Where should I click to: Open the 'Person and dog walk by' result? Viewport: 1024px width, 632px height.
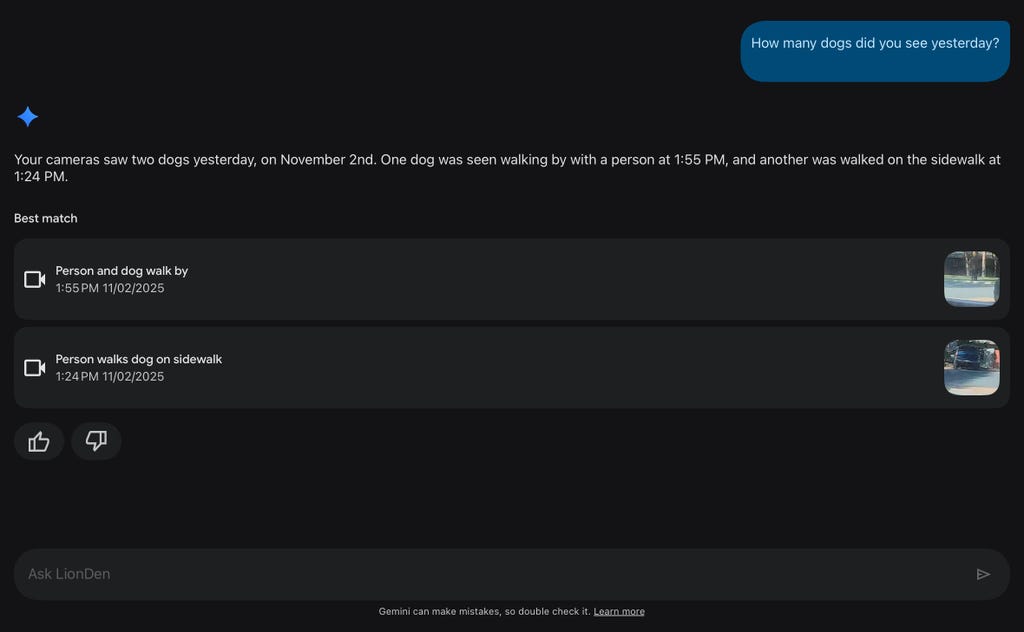(x=122, y=271)
